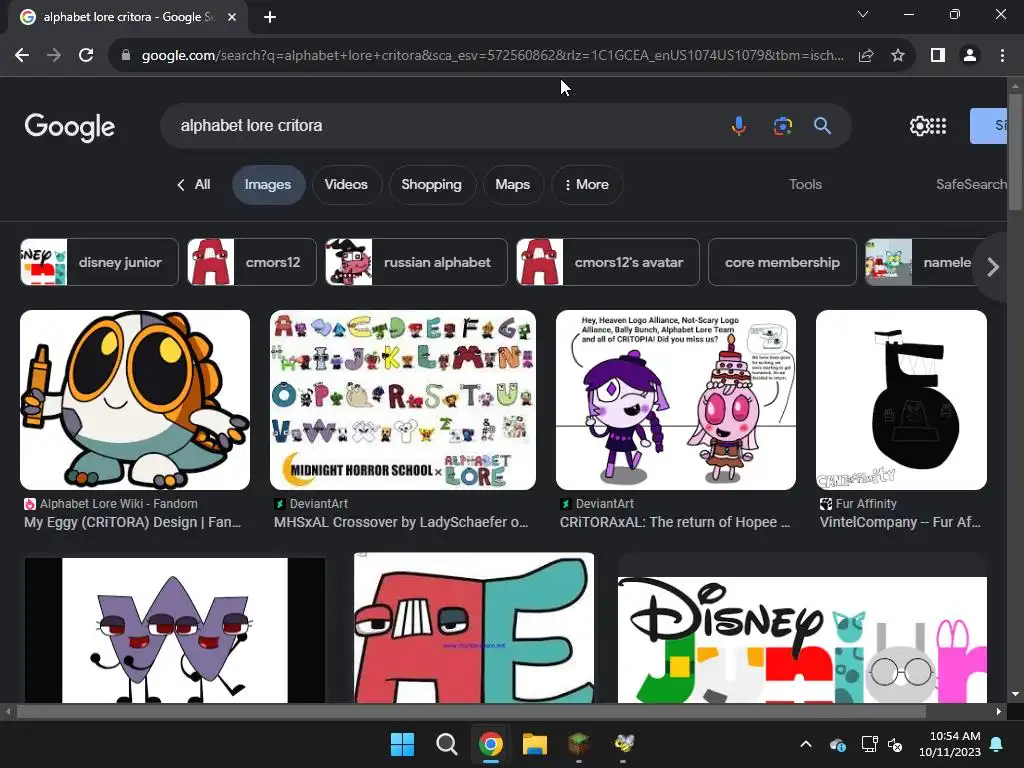
Task: Filter by cmors12's avatar chip
Action: point(608,263)
